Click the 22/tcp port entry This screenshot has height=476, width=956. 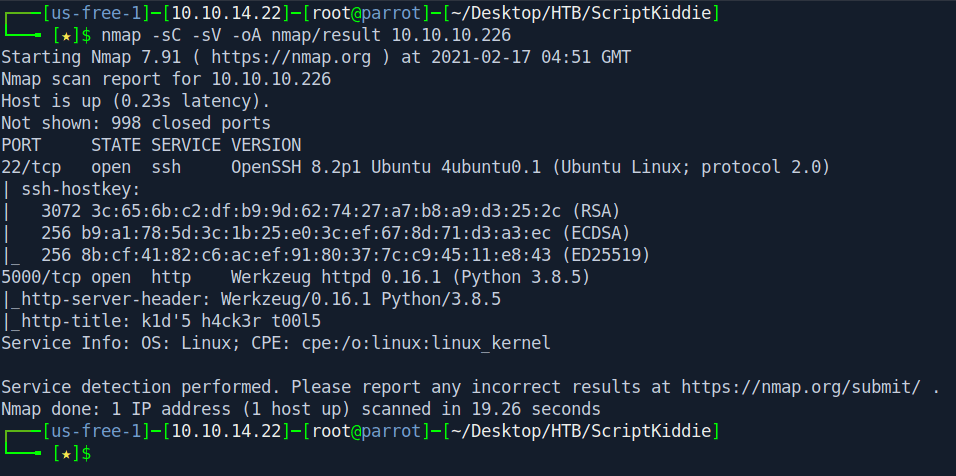tap(31, 167)
